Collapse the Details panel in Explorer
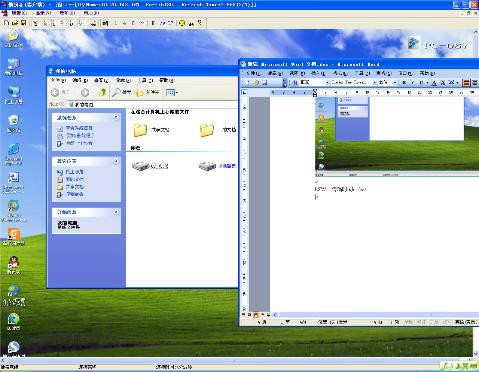This screenshot has width=479, height=372. (116, 212)
